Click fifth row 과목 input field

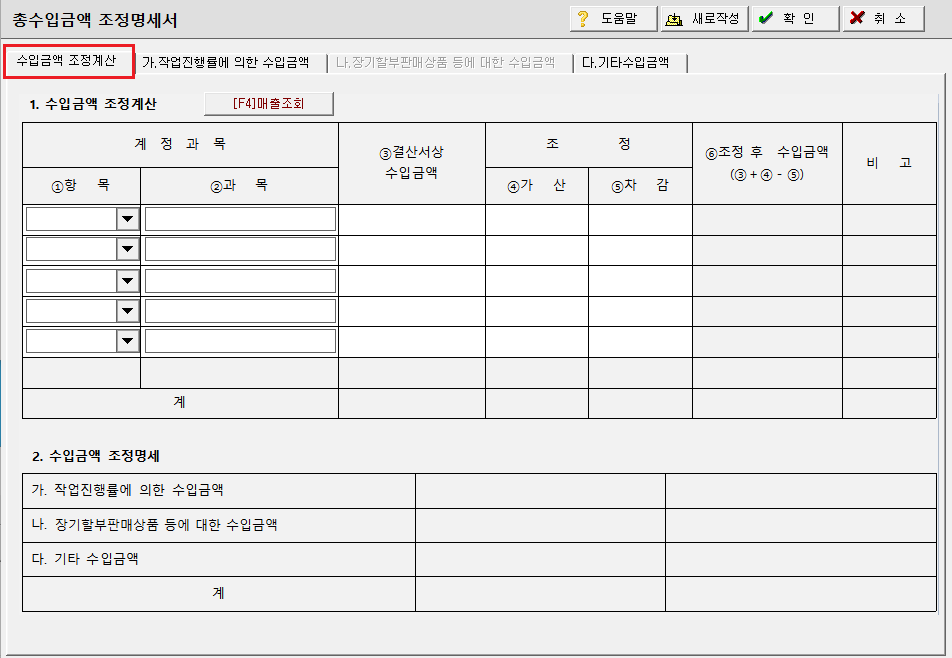[240, 341]
